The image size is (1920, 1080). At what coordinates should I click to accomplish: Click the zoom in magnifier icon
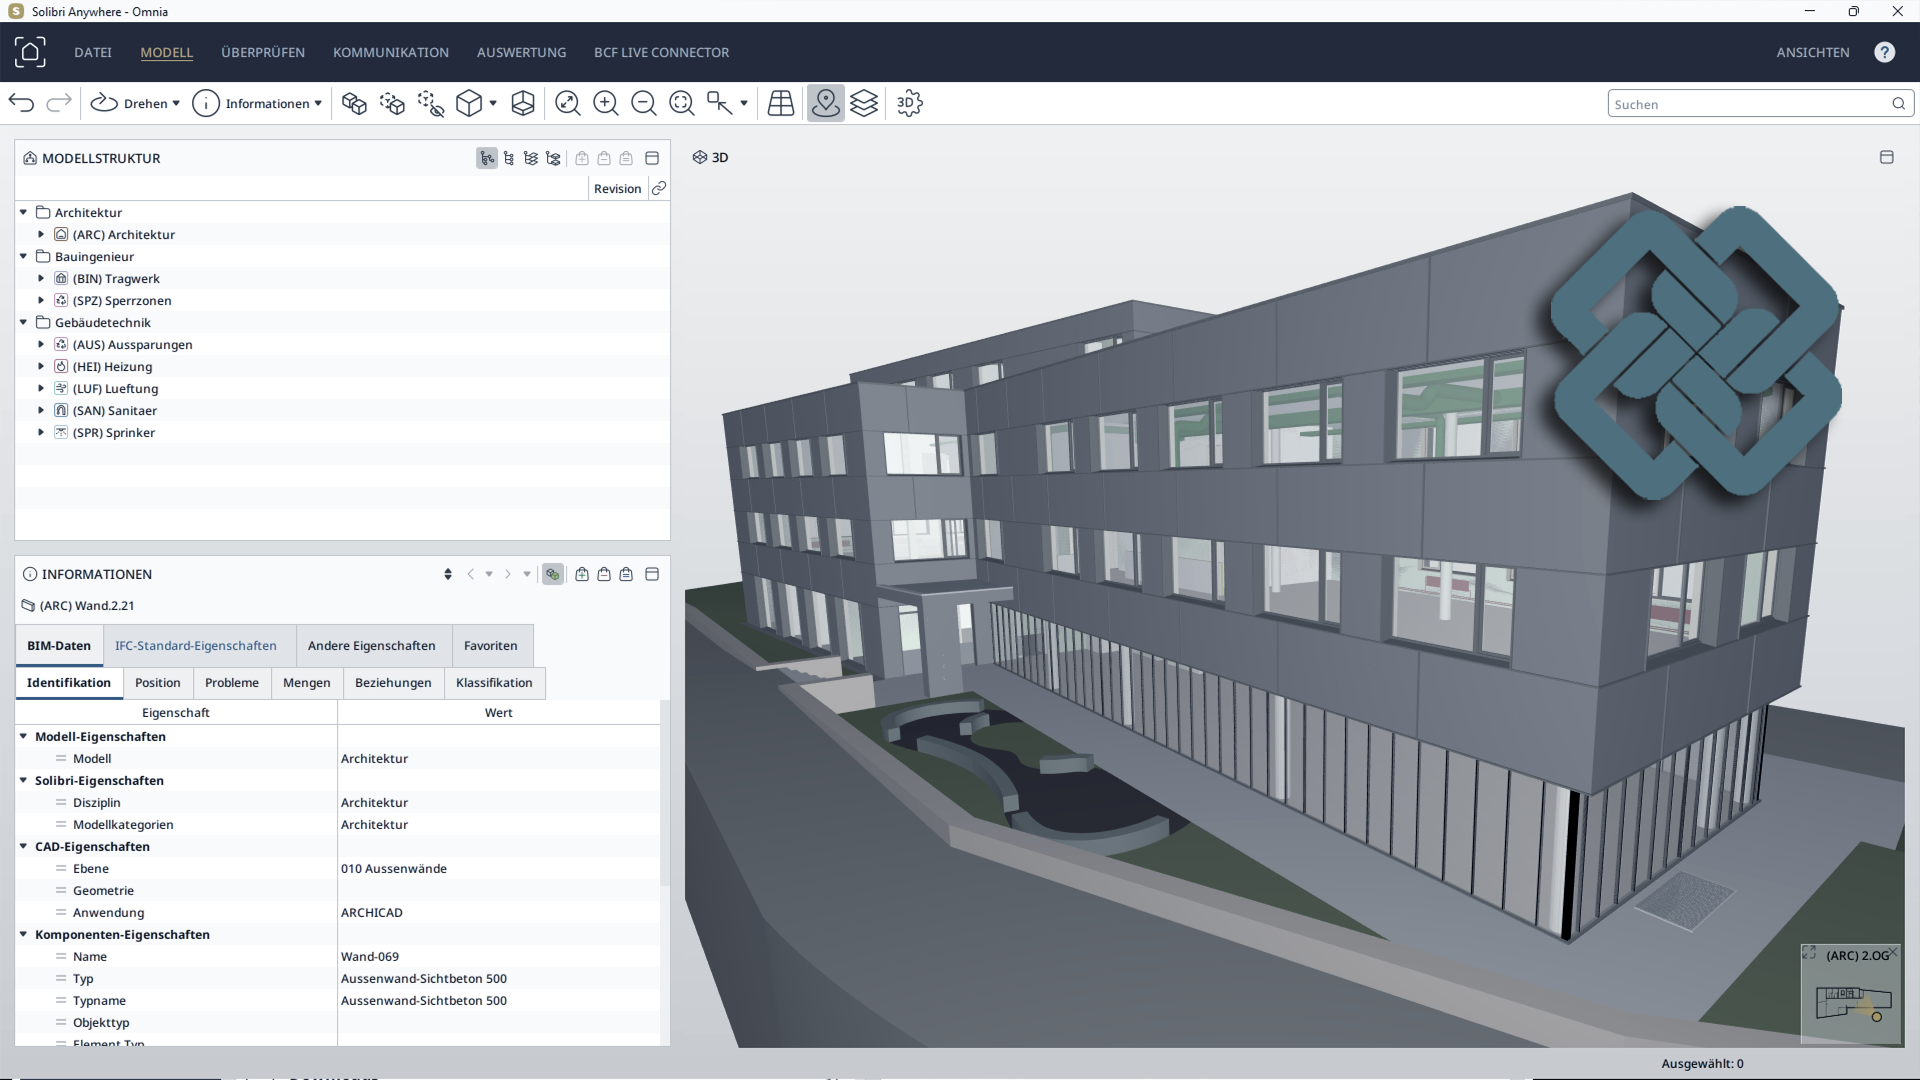[x=606, y=103]
